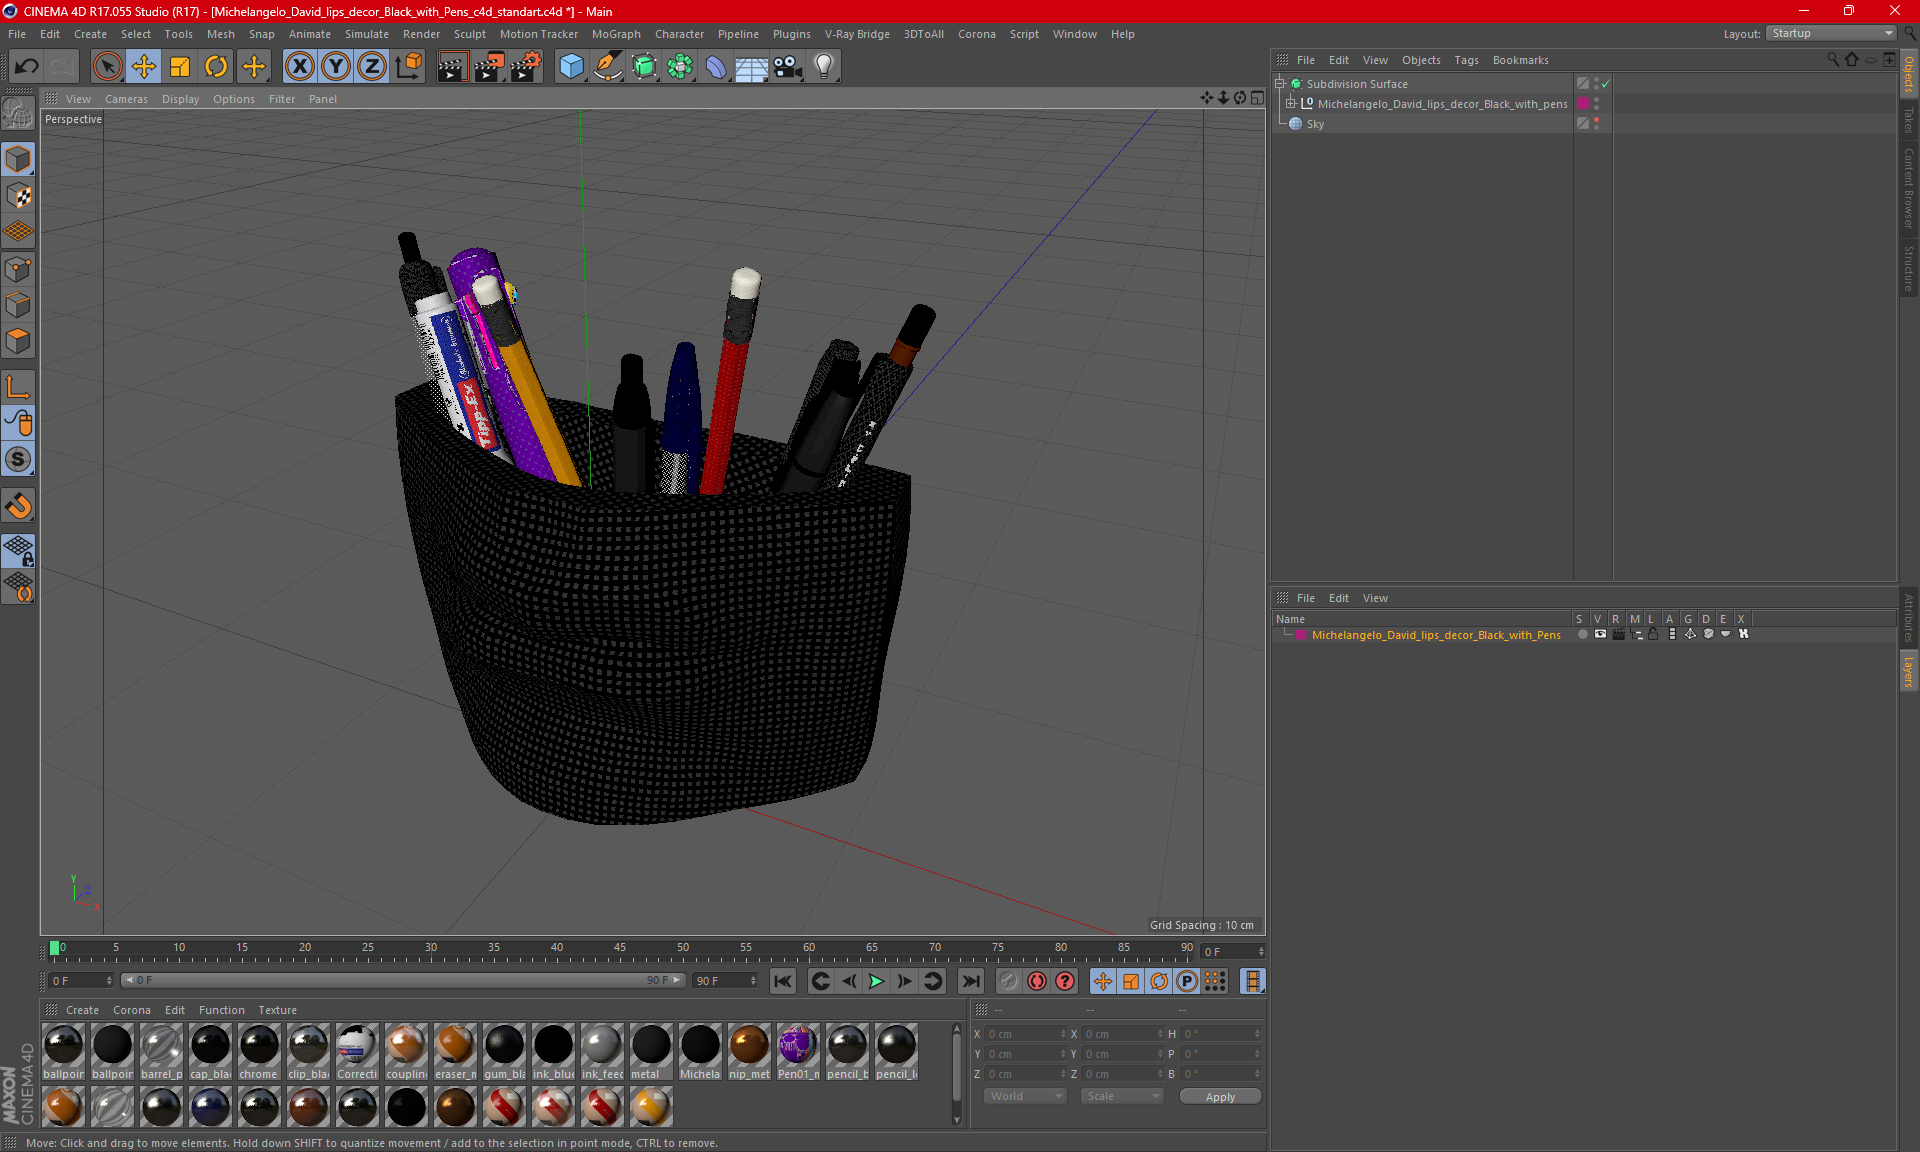Toggle Subdivision Surface enable checkmark
Viewport: 1920px width, 1152px height.
[x=1605, y=84]
